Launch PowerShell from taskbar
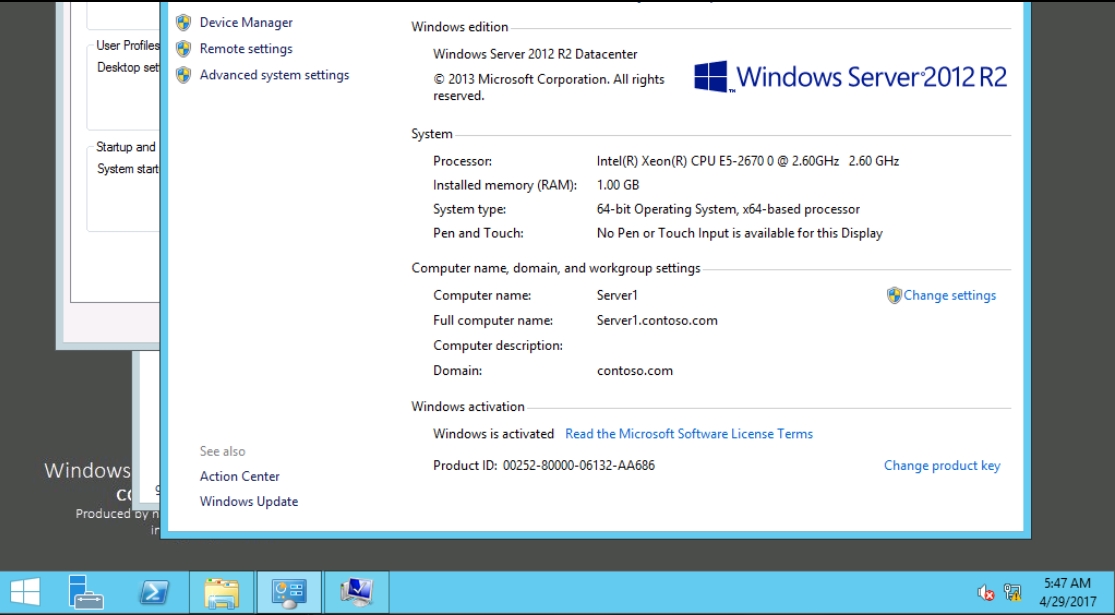The width and height of the screenshot is (1115, 615). click(154, 592)
